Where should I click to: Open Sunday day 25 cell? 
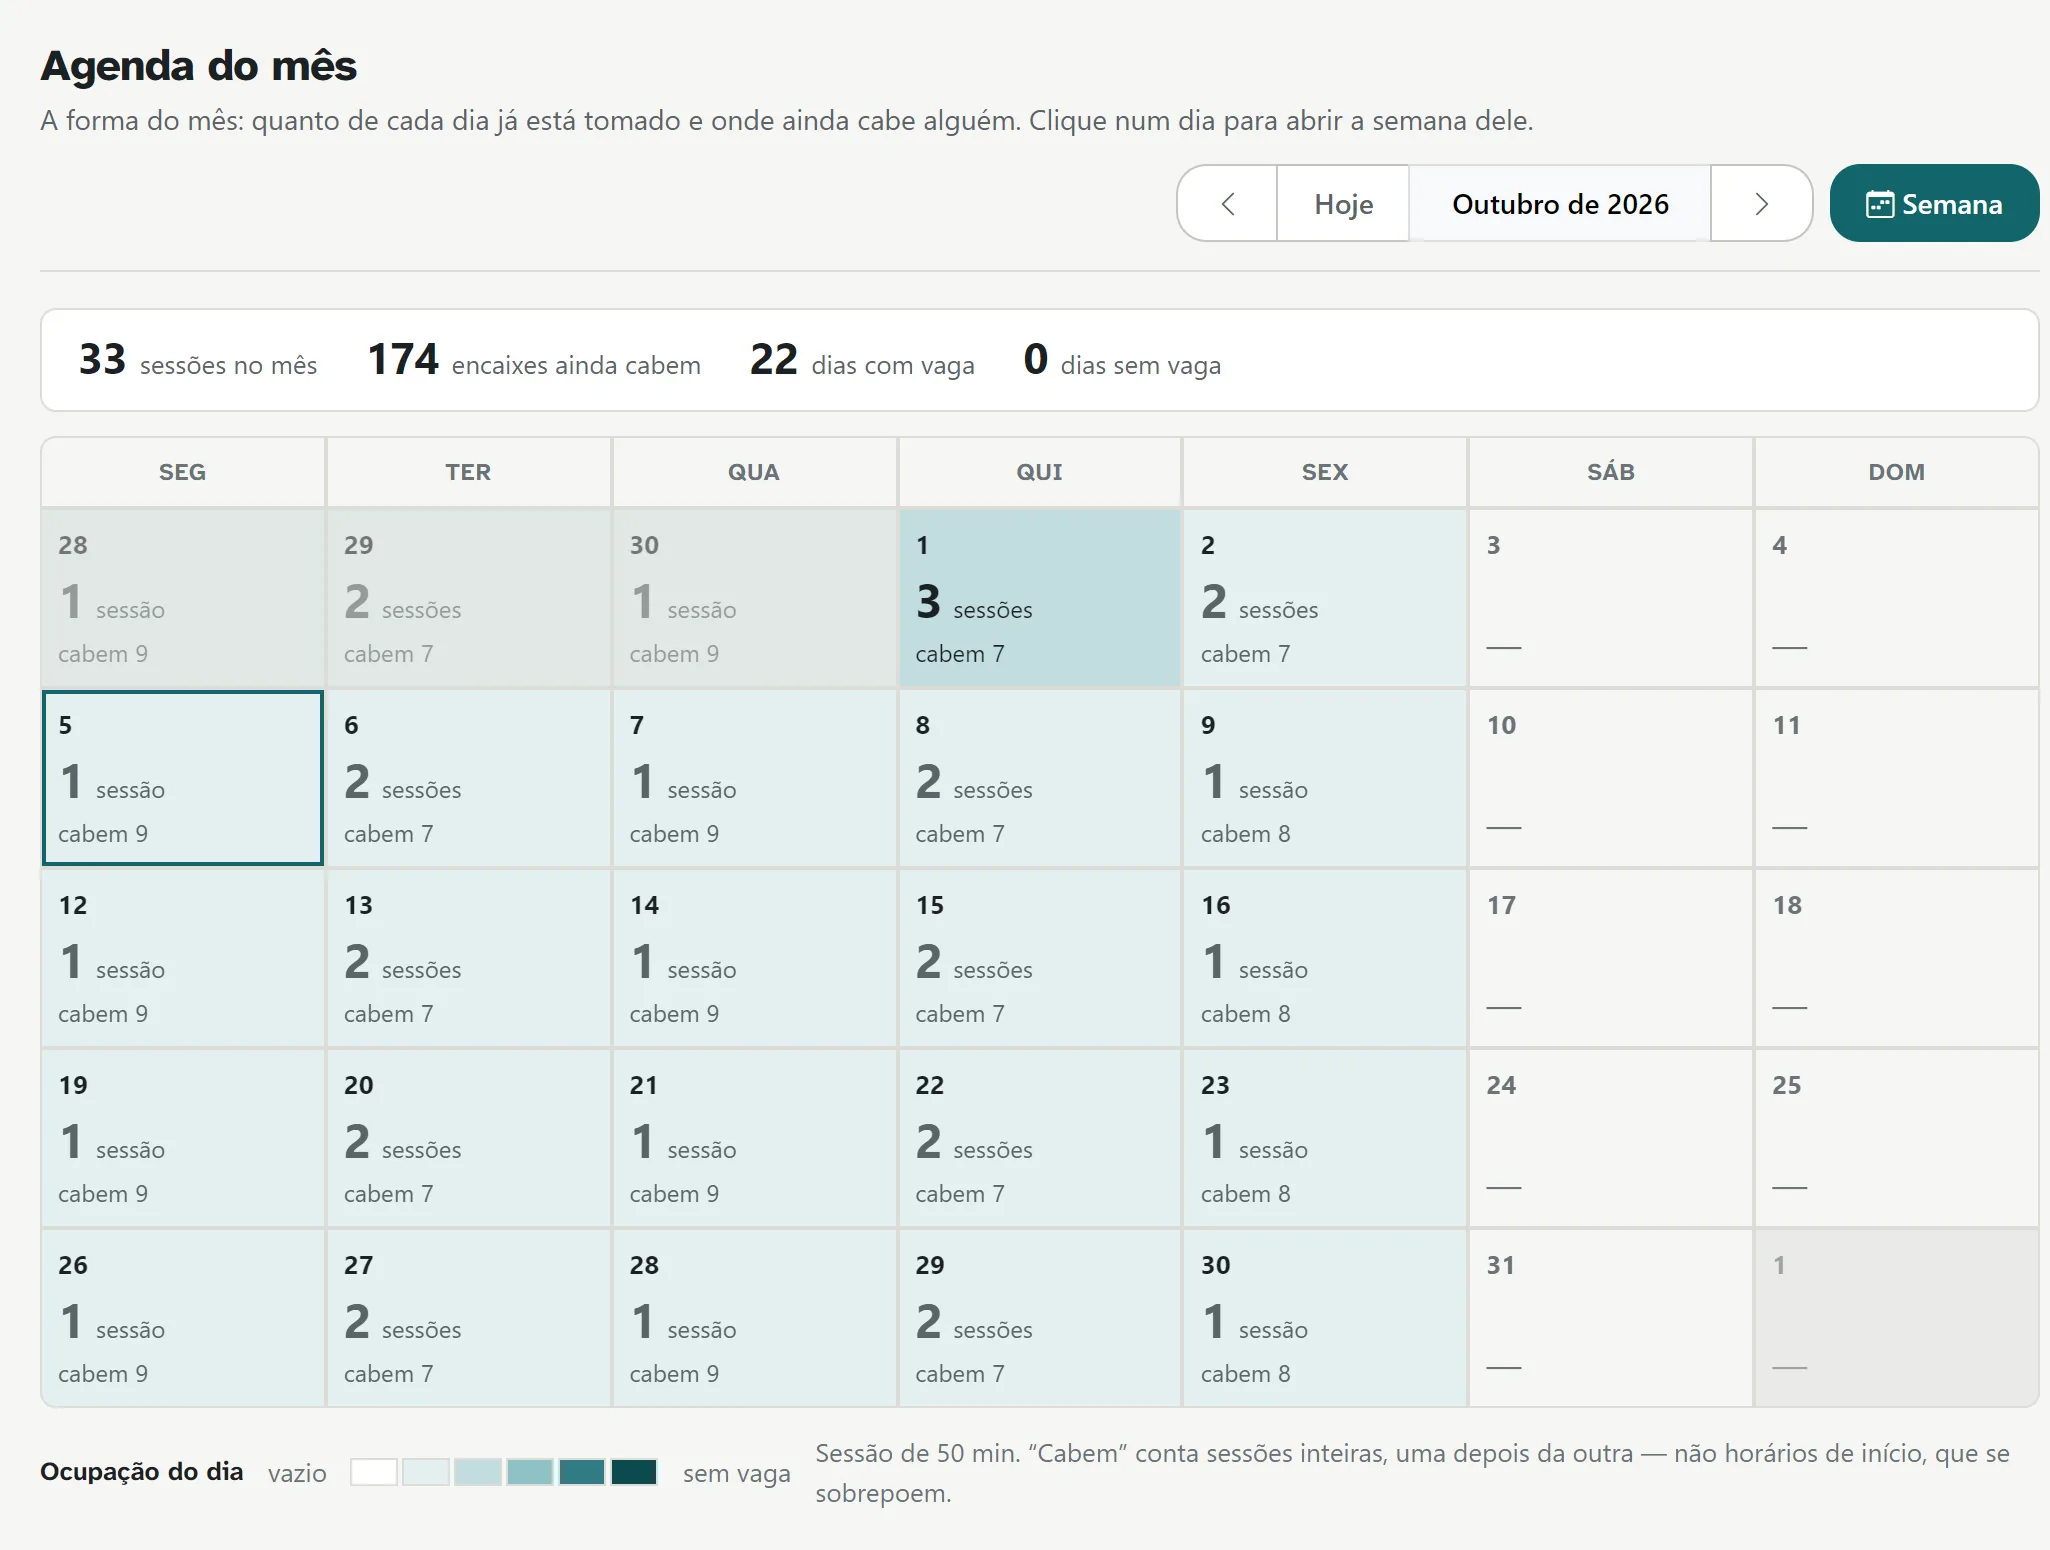(x=1897, y=1138)
